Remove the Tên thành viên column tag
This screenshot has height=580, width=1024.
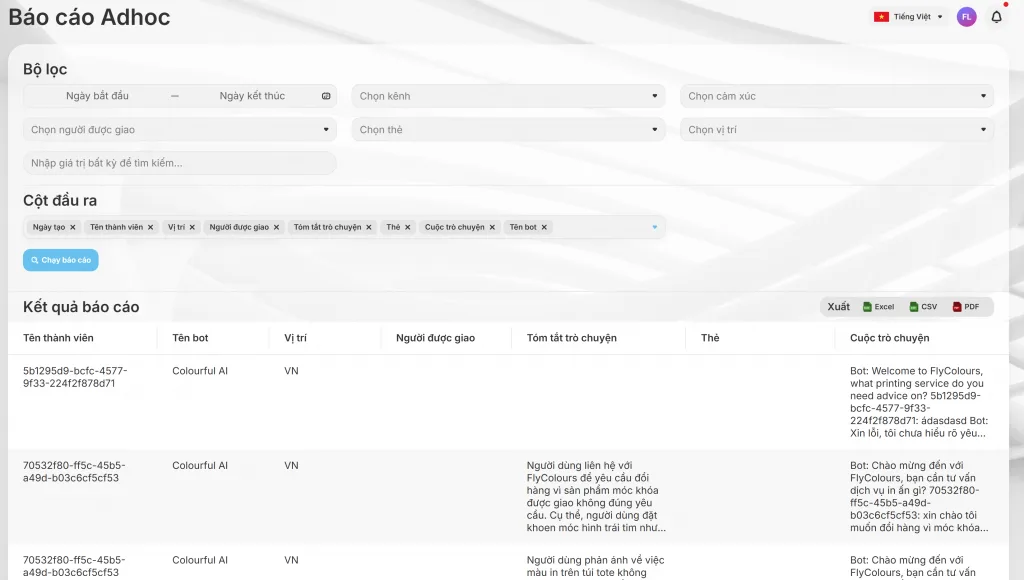click(x=150, y=227)
